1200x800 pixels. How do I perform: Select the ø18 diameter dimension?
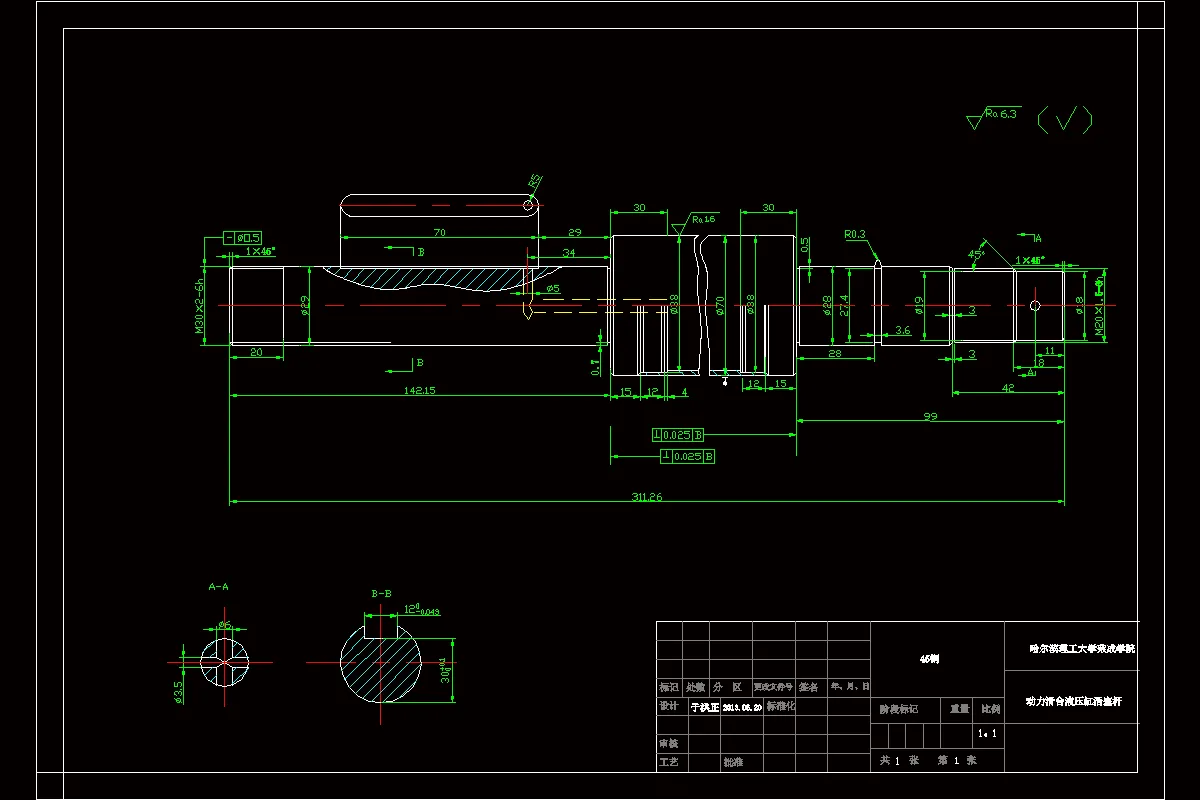[1079, 305]
